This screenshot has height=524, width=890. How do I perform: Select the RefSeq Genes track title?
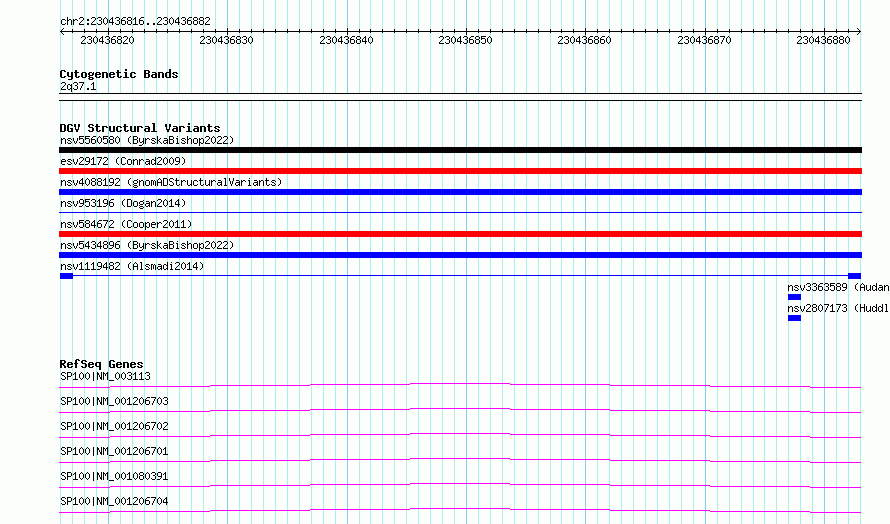[101, 364]
